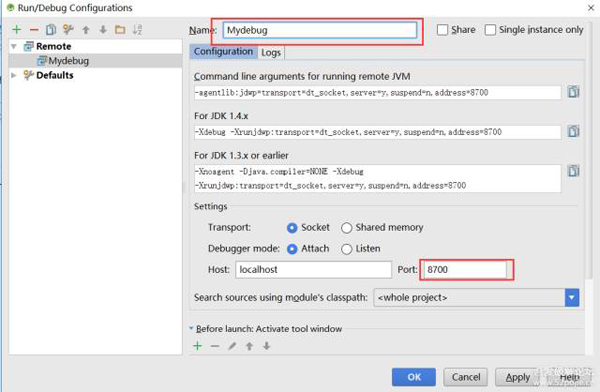Move before launch task down
Screen dimensions: 600x392
point(267,346)
